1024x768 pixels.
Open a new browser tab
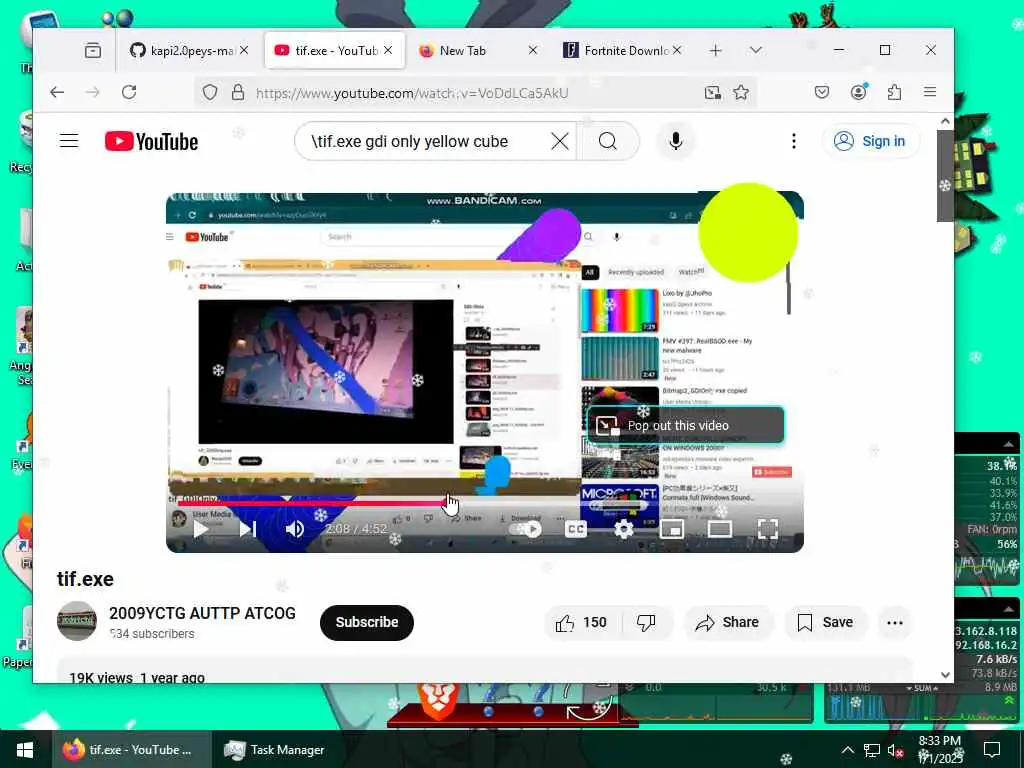click(x=716, y=50)
